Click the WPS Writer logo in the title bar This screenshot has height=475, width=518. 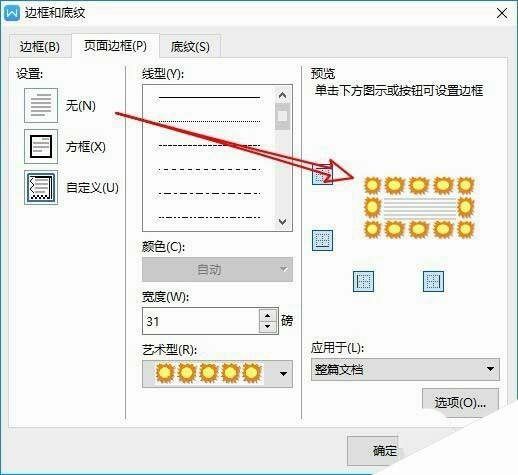point(12,13)
